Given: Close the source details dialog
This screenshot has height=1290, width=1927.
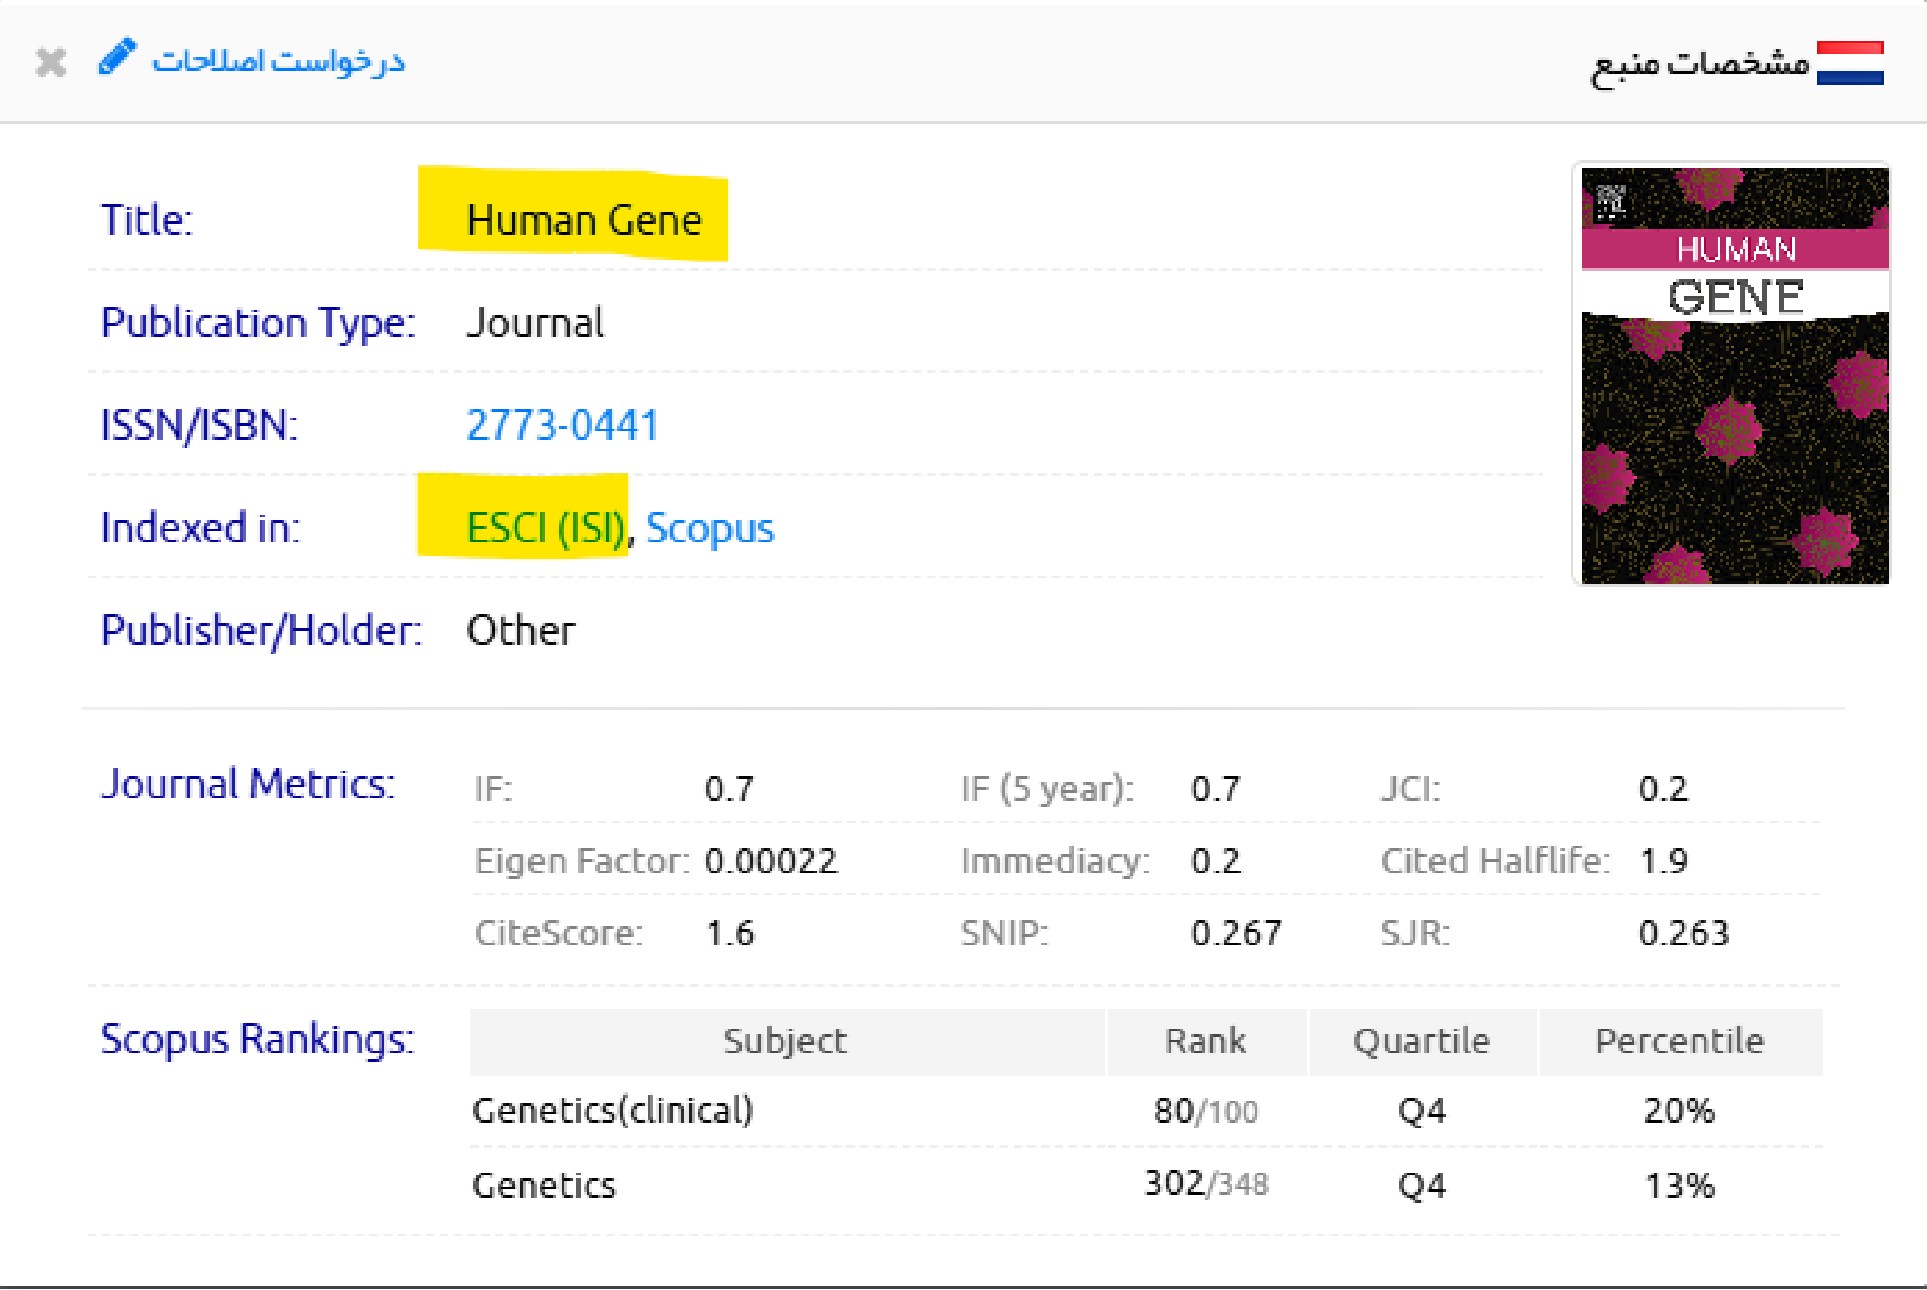Looking at the screenshot, I should (50, 63).
